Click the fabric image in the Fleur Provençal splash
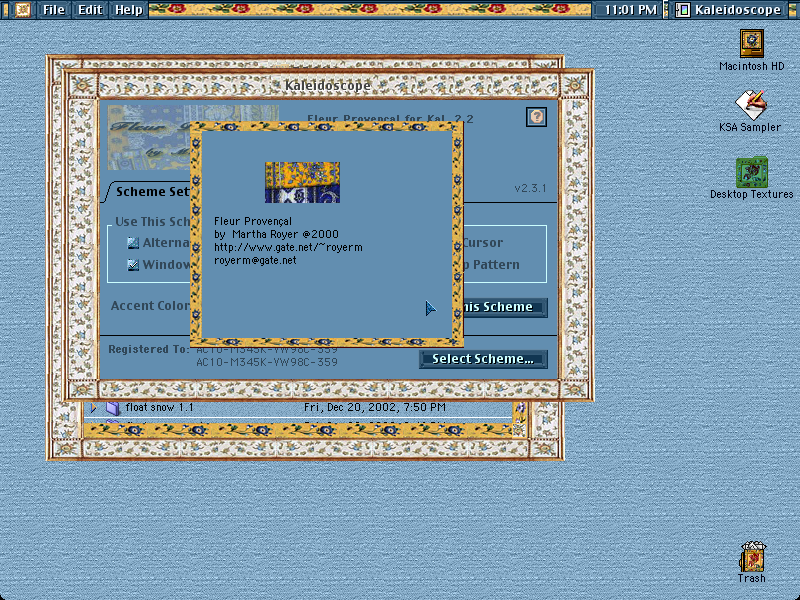This screenshot has width=800, height=600. (x=303, y=182)
